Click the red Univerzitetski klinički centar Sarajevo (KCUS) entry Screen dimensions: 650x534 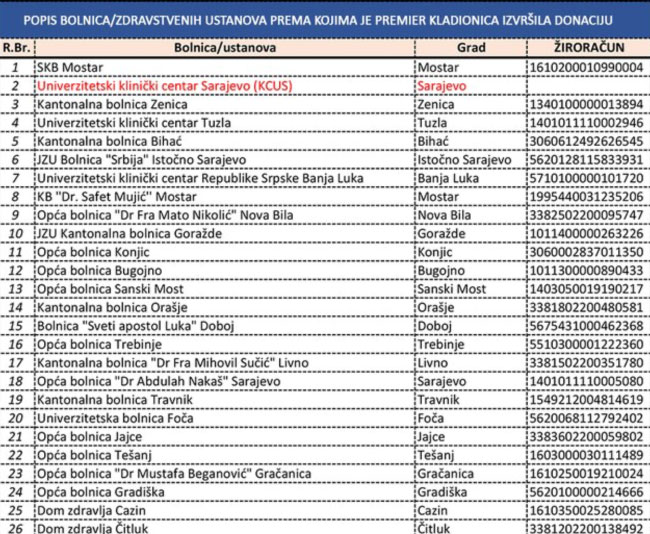pyautogui.click(x=147, y=86)
